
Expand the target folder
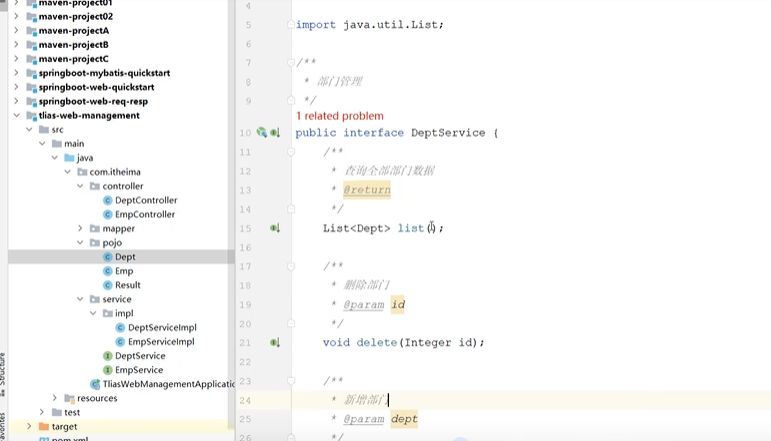(x=29, y=427)
